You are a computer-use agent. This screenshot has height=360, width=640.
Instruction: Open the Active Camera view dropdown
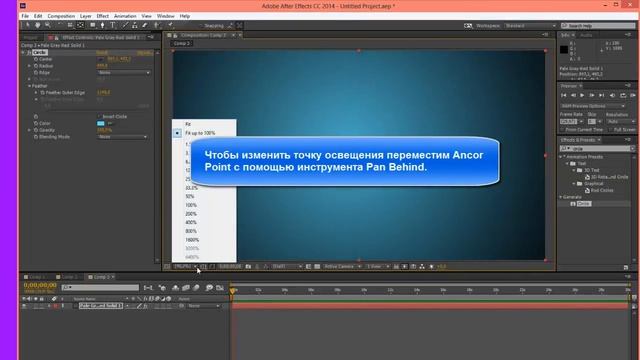(342, 267)
